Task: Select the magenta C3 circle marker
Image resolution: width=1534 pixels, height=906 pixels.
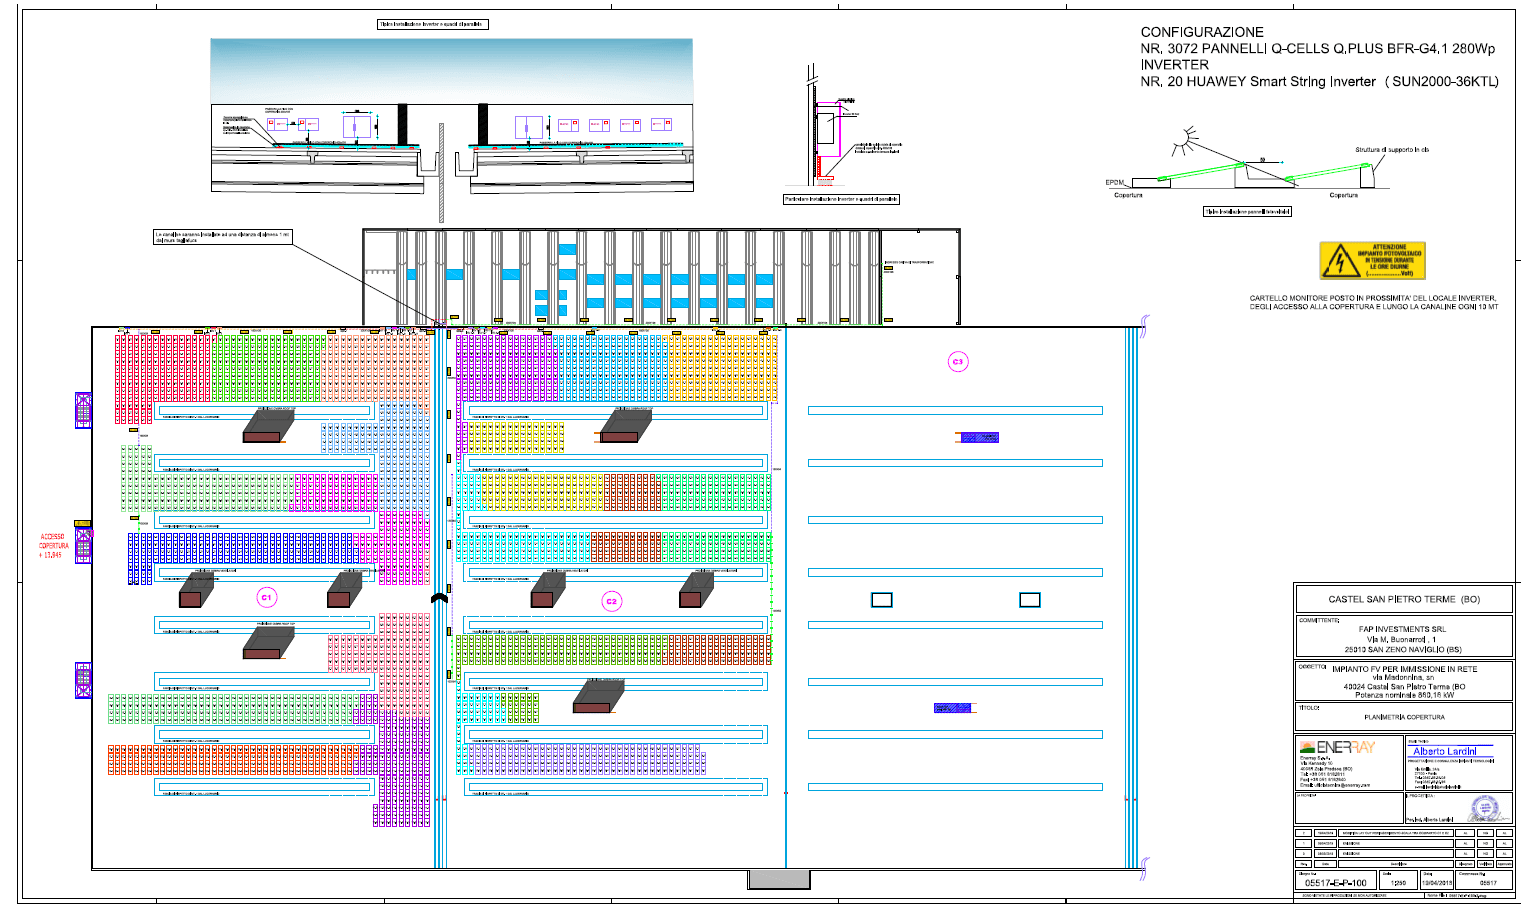Action: click(x=957, y=362)
